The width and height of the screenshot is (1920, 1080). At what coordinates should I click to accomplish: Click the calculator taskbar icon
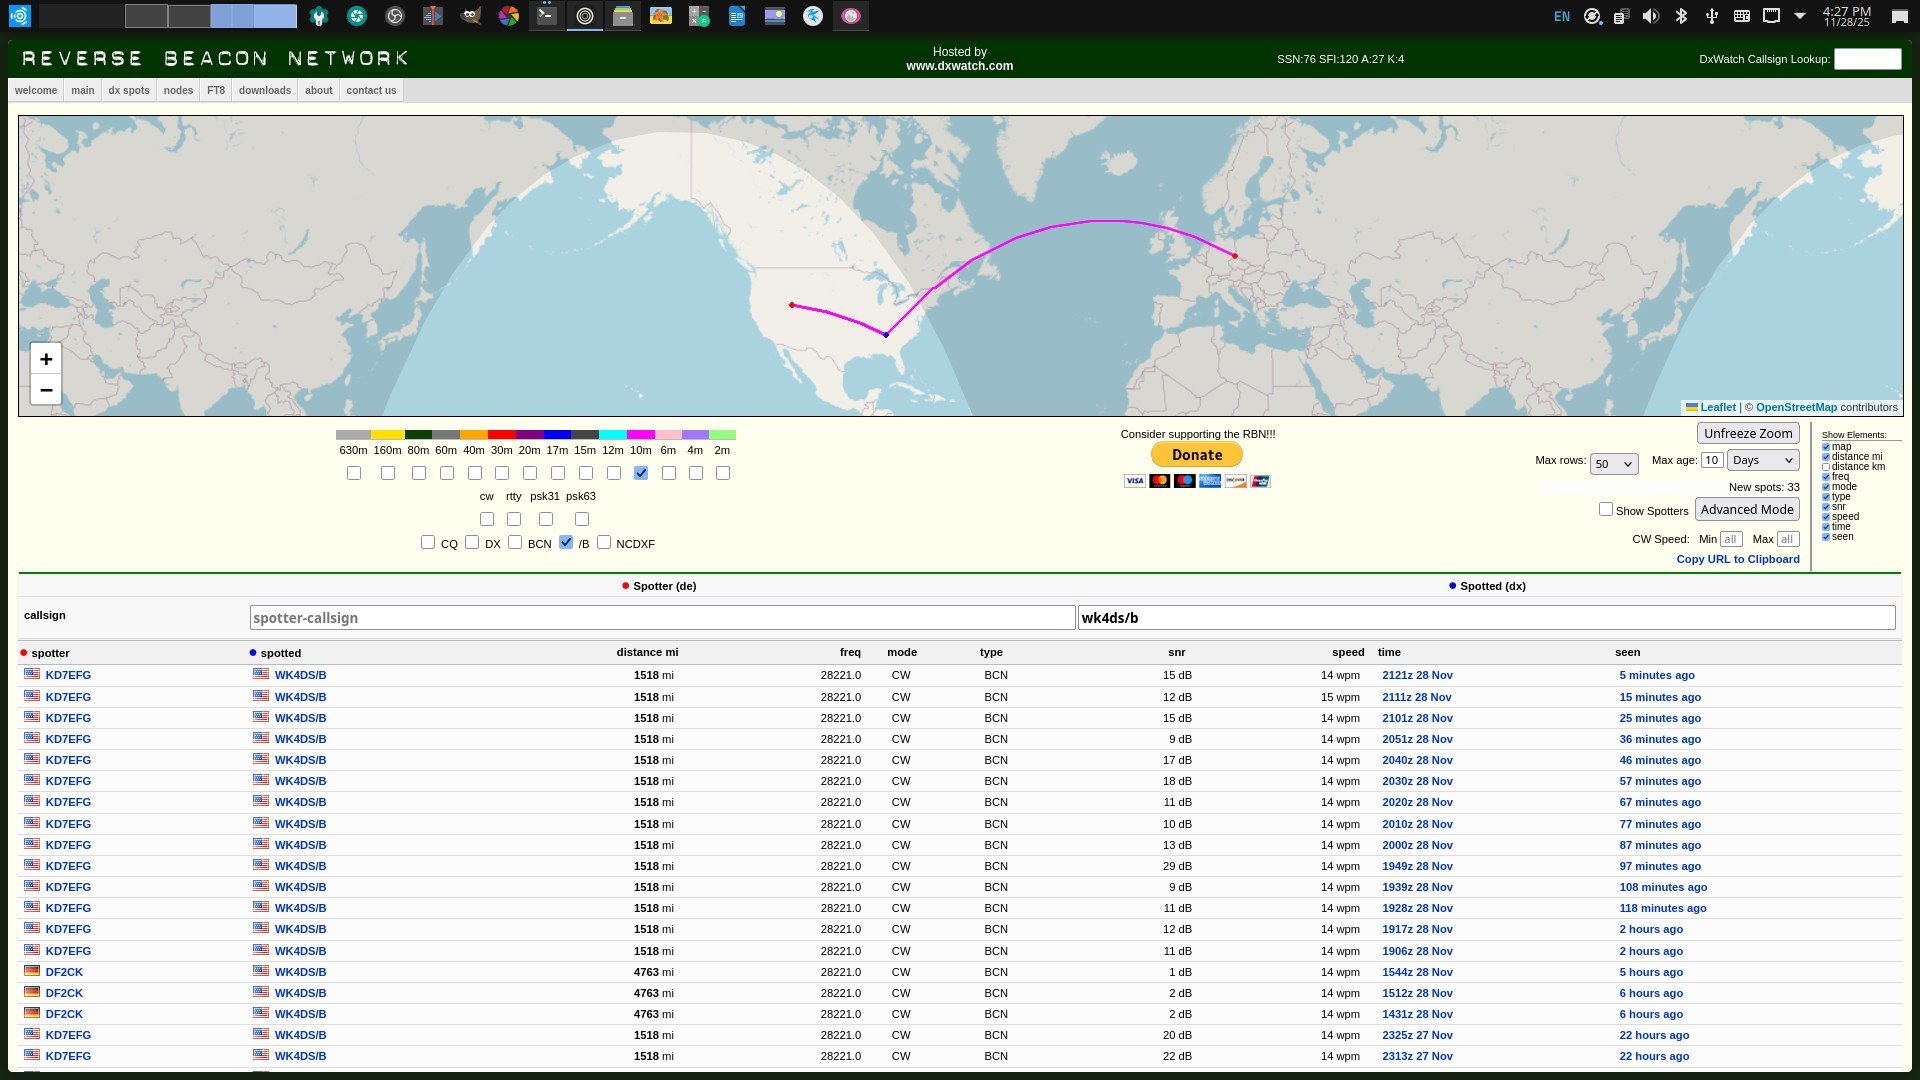click(699, 16)
